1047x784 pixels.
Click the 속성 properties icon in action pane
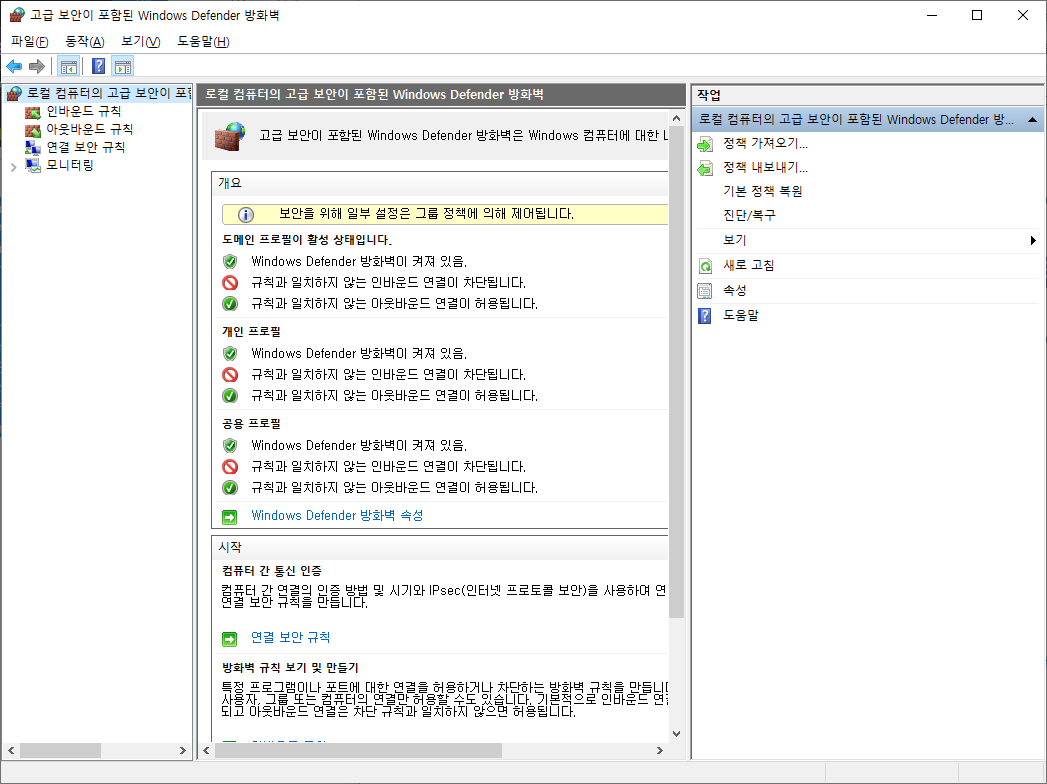[705, 291]
